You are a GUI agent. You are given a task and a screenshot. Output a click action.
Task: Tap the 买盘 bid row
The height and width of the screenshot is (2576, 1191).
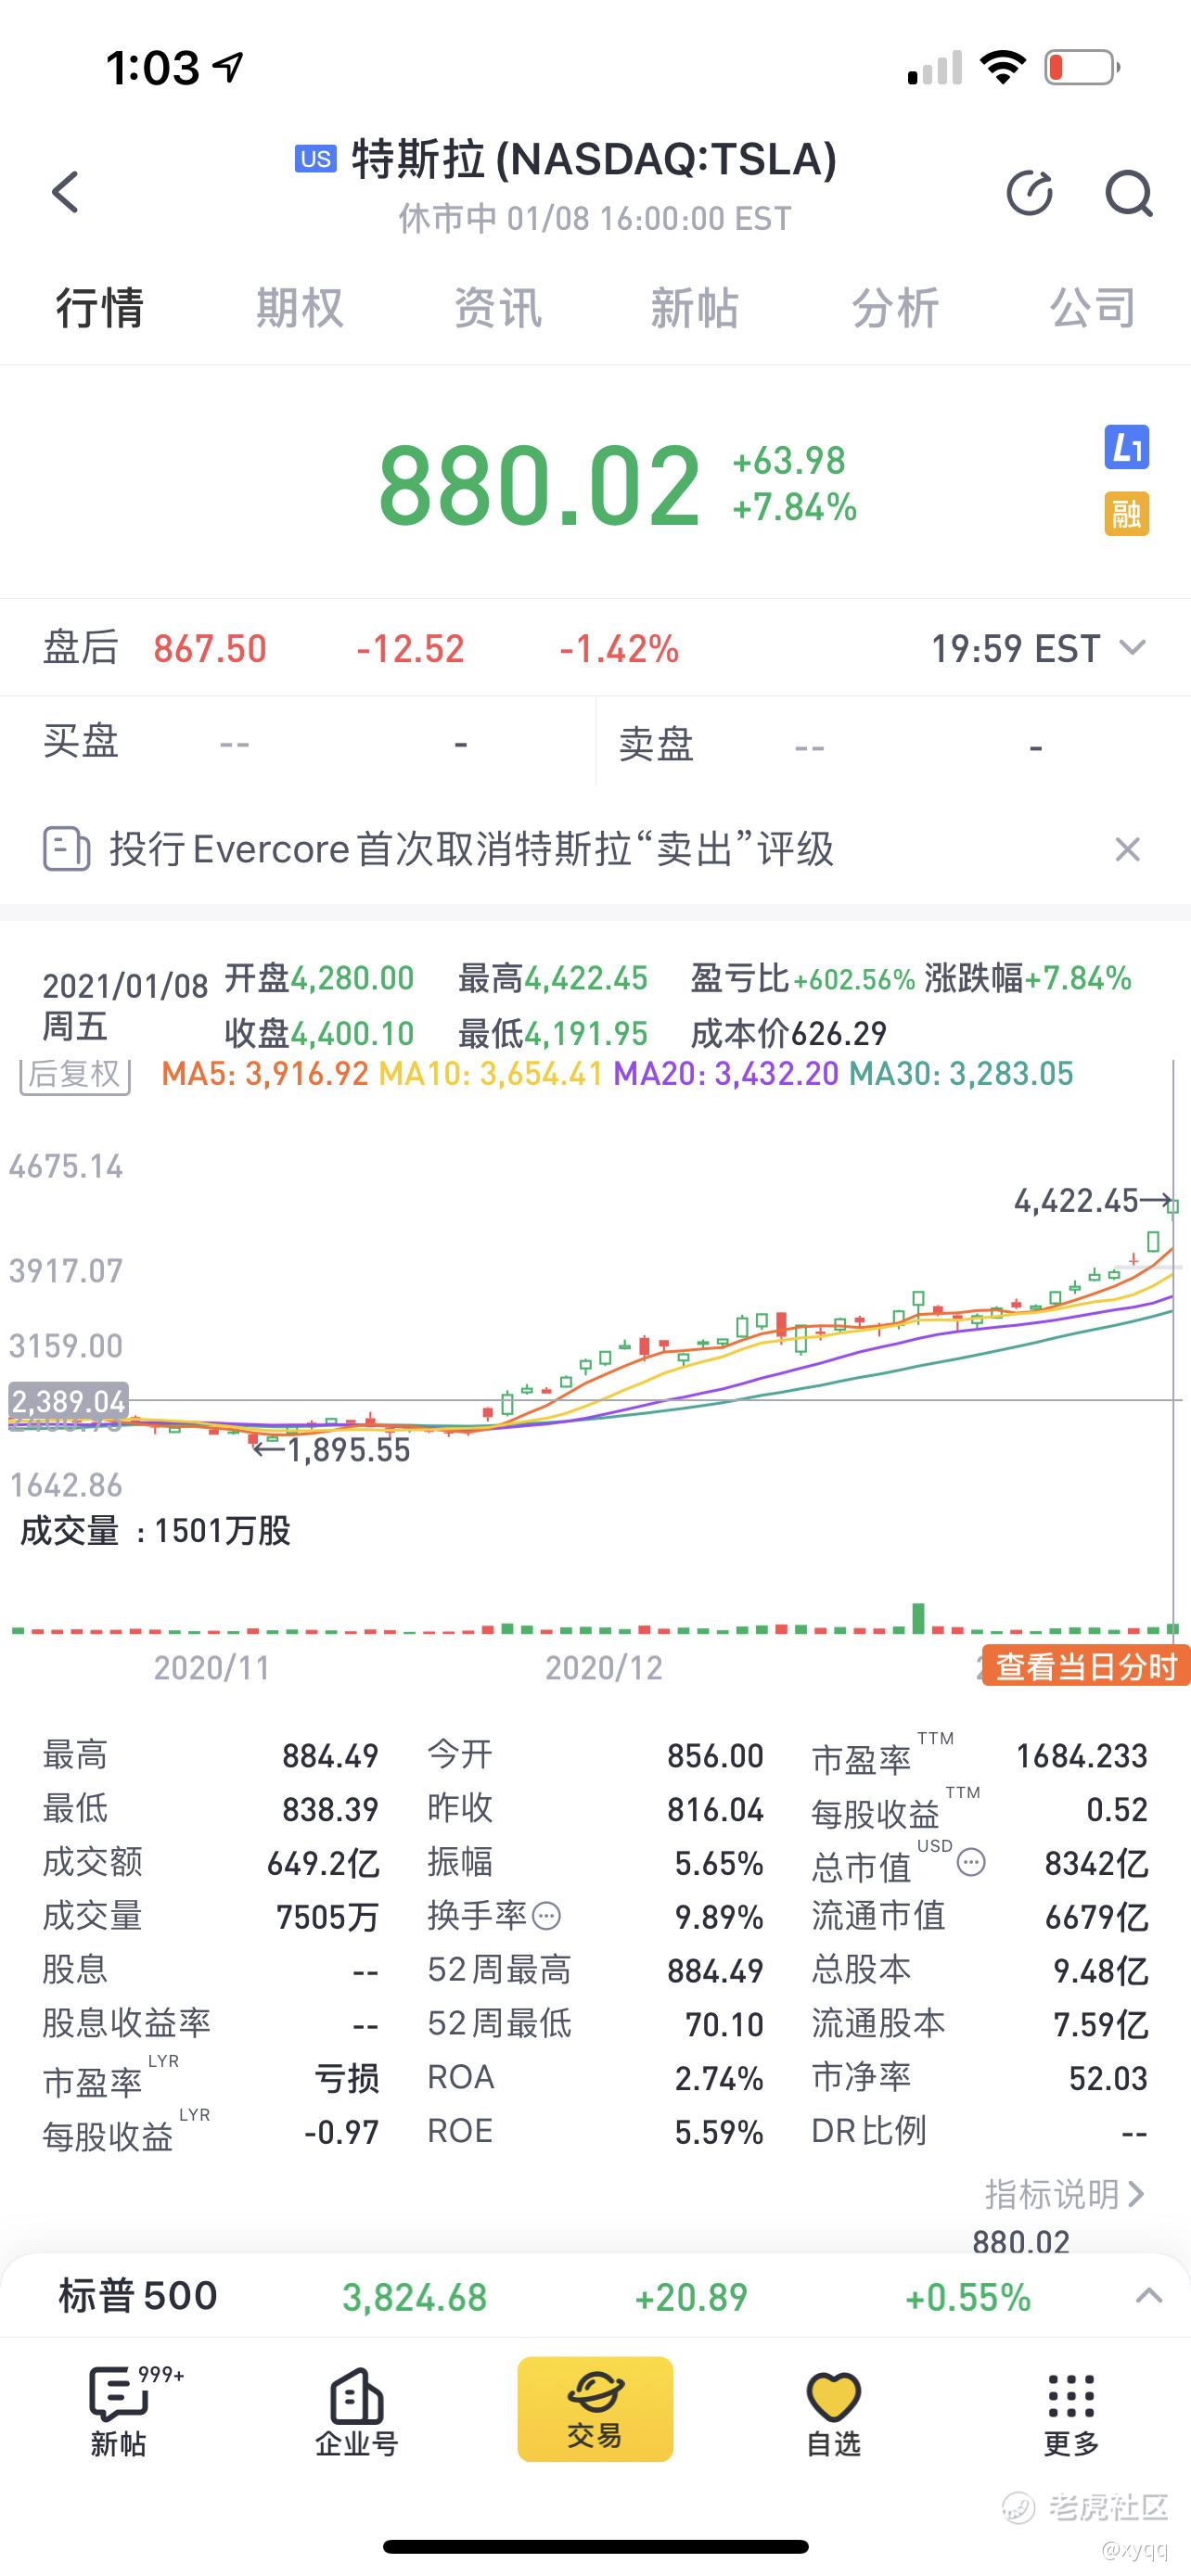tap(297, 743)
